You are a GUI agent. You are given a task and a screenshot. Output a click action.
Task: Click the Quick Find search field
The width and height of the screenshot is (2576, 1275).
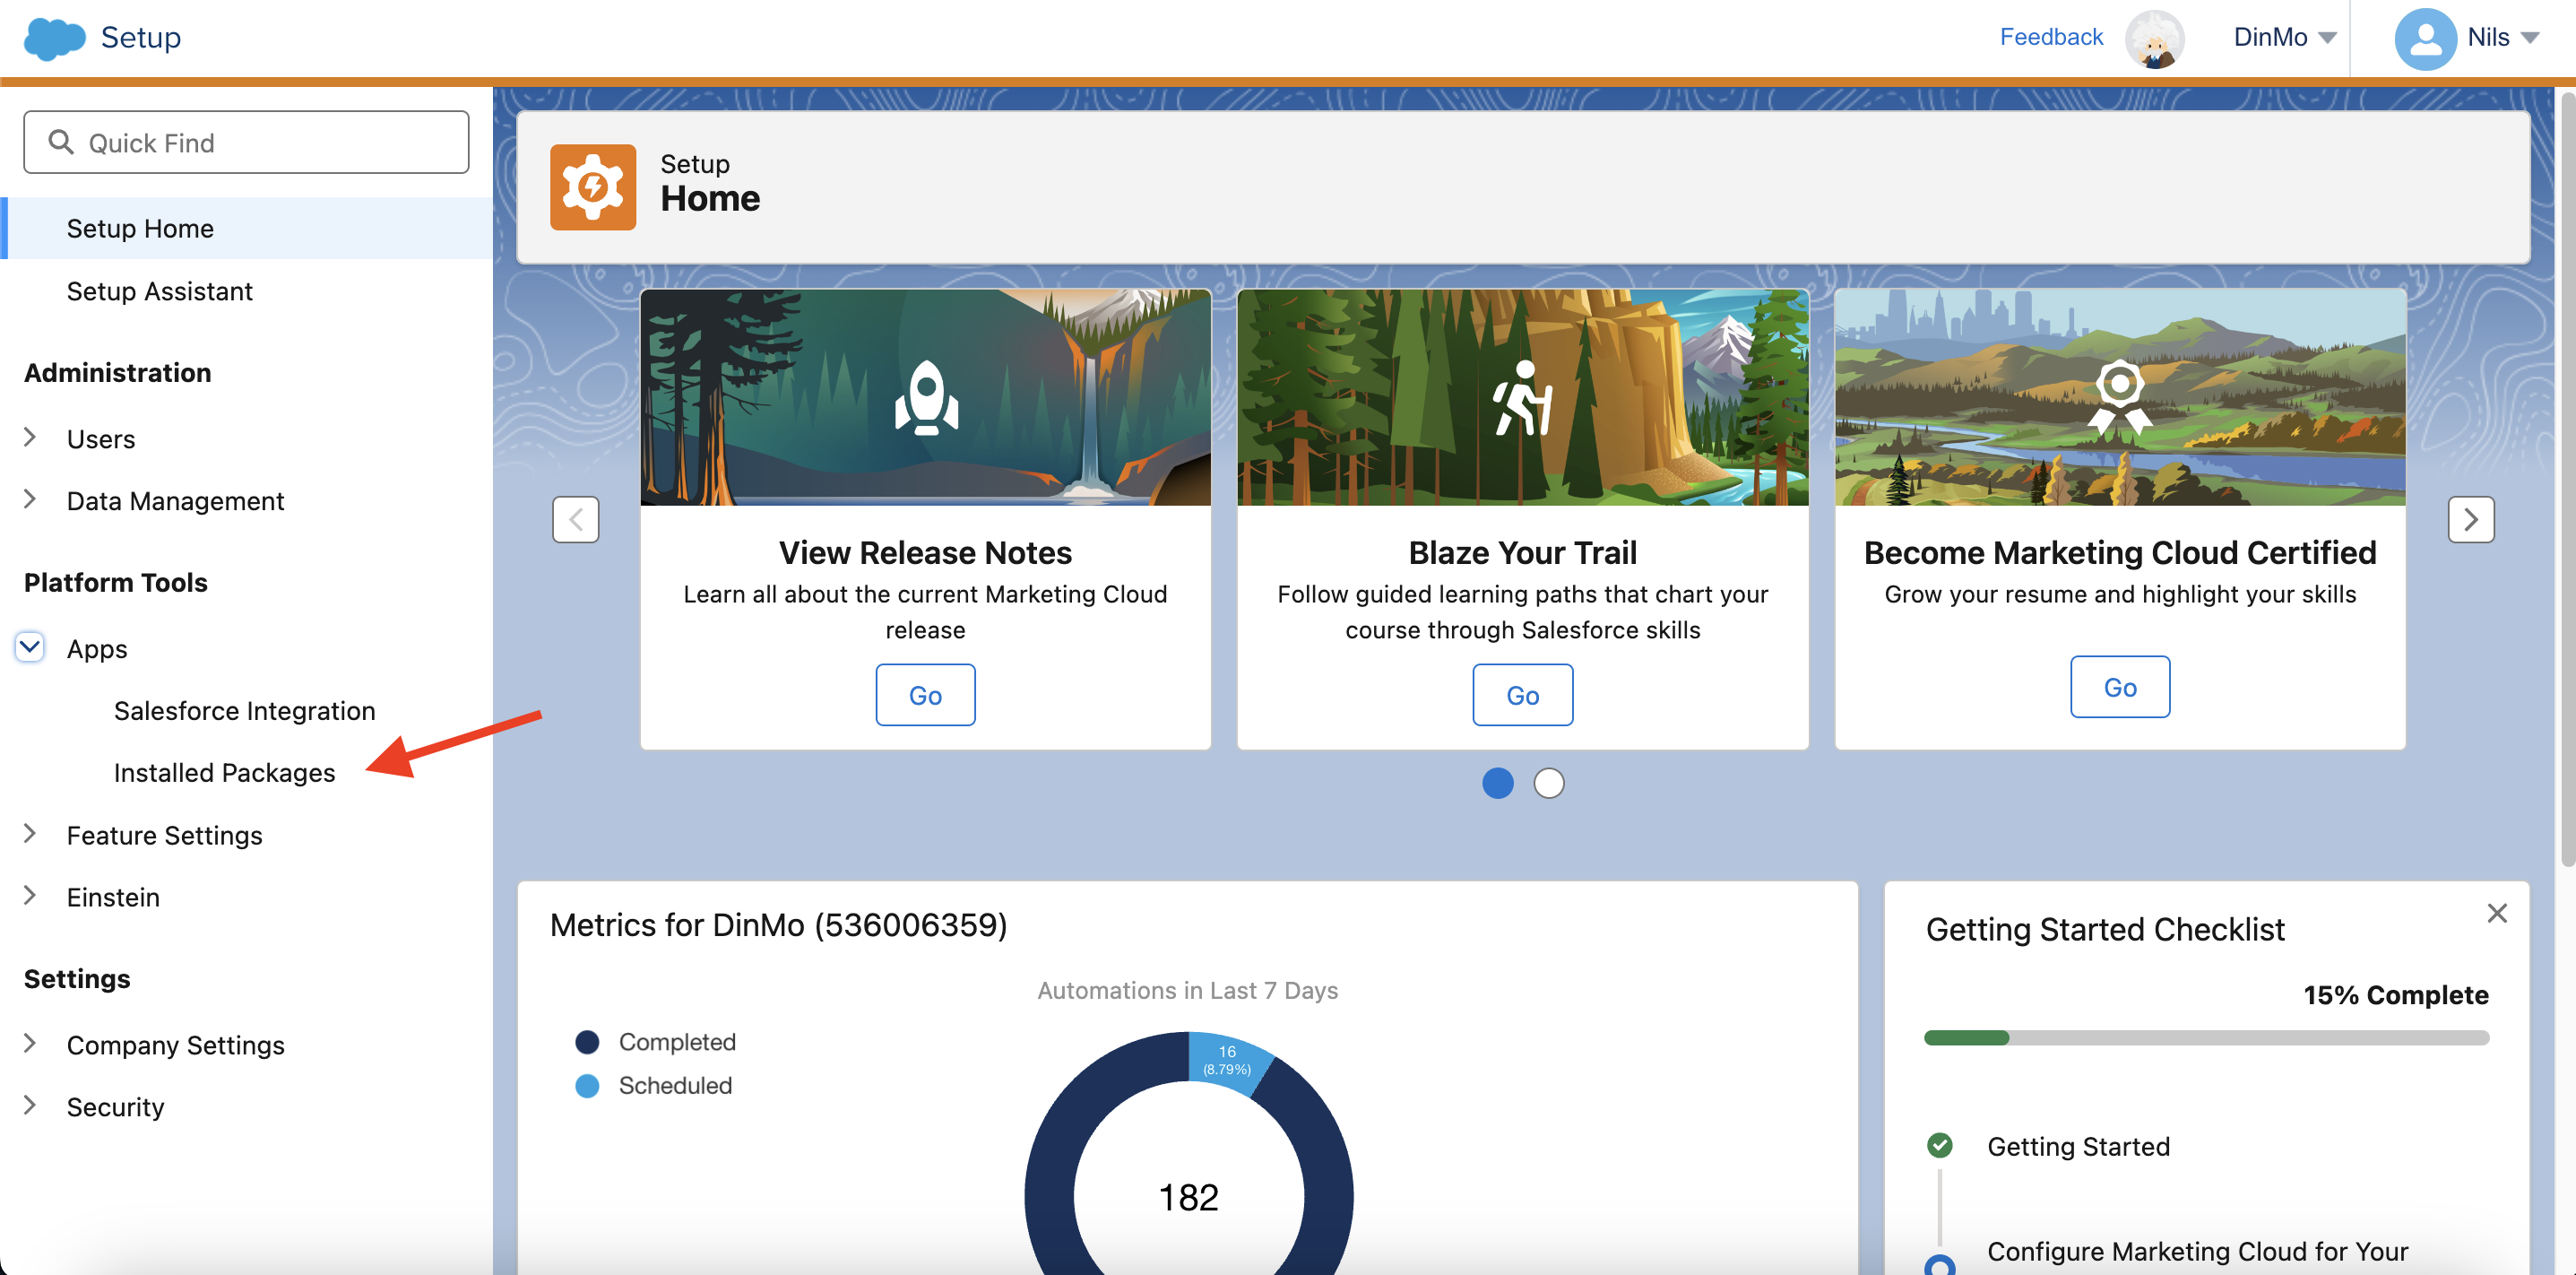pyautogui.click(x=246, y=142)
